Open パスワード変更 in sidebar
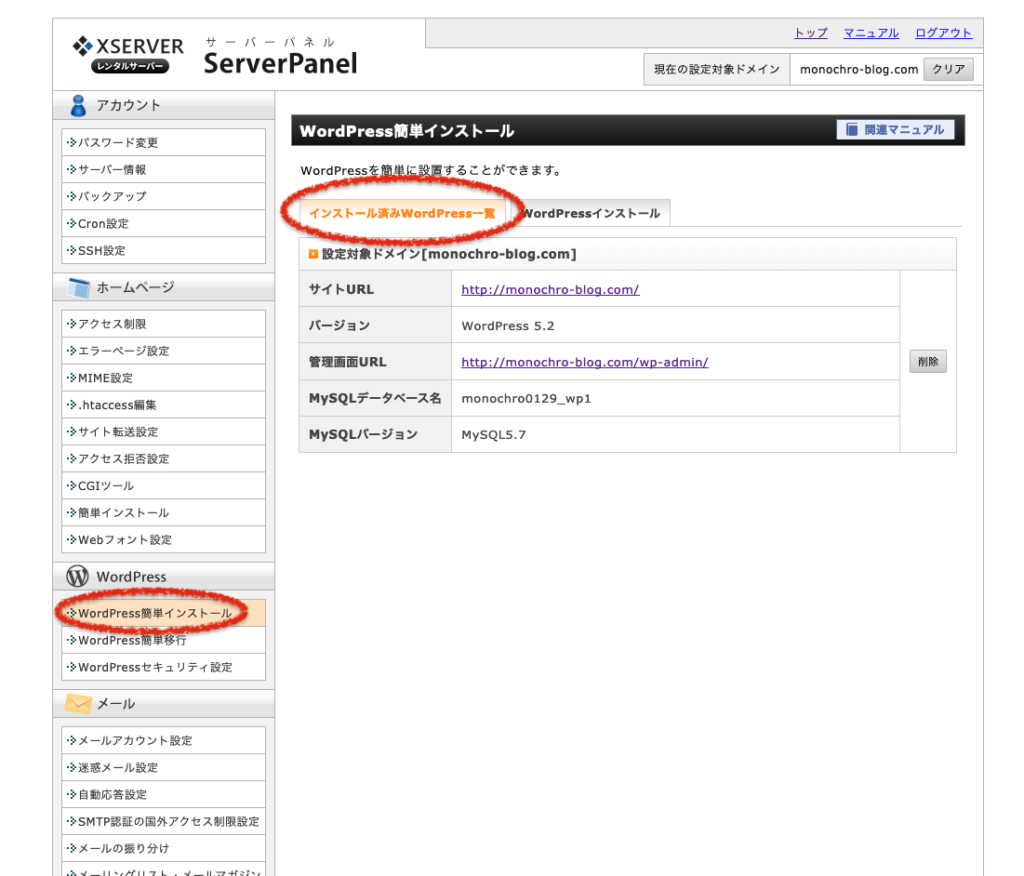The image size is (1024, 876). (163, 142)
